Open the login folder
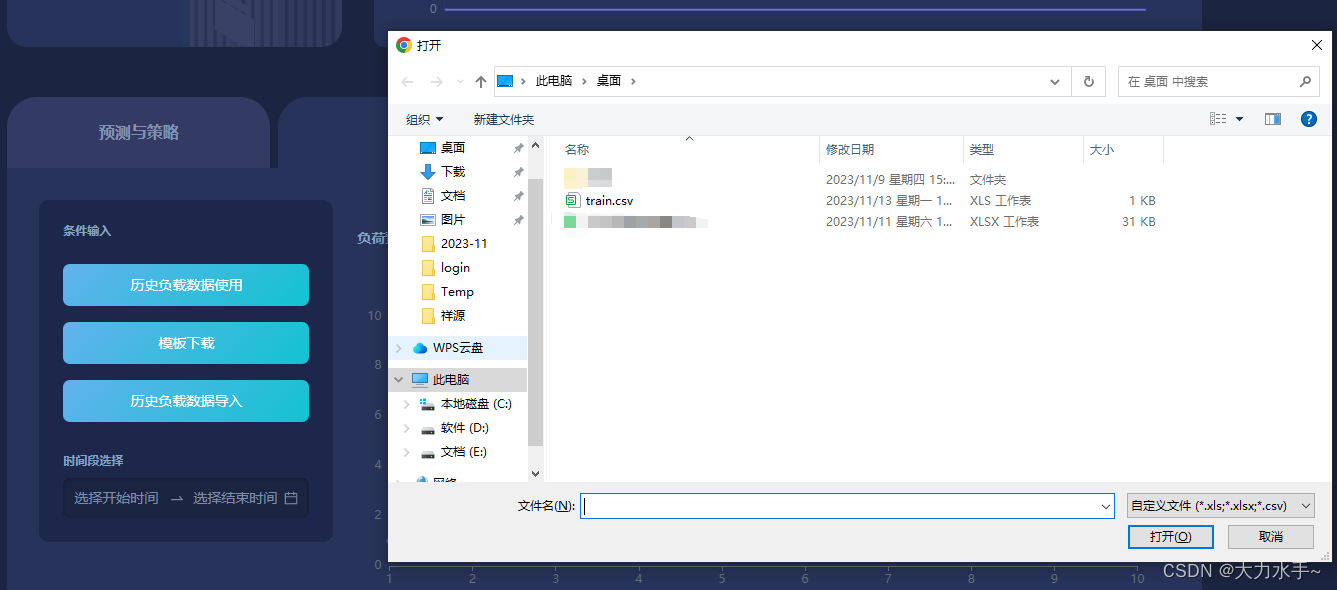The image size is (1337, 590). (455, 268)
